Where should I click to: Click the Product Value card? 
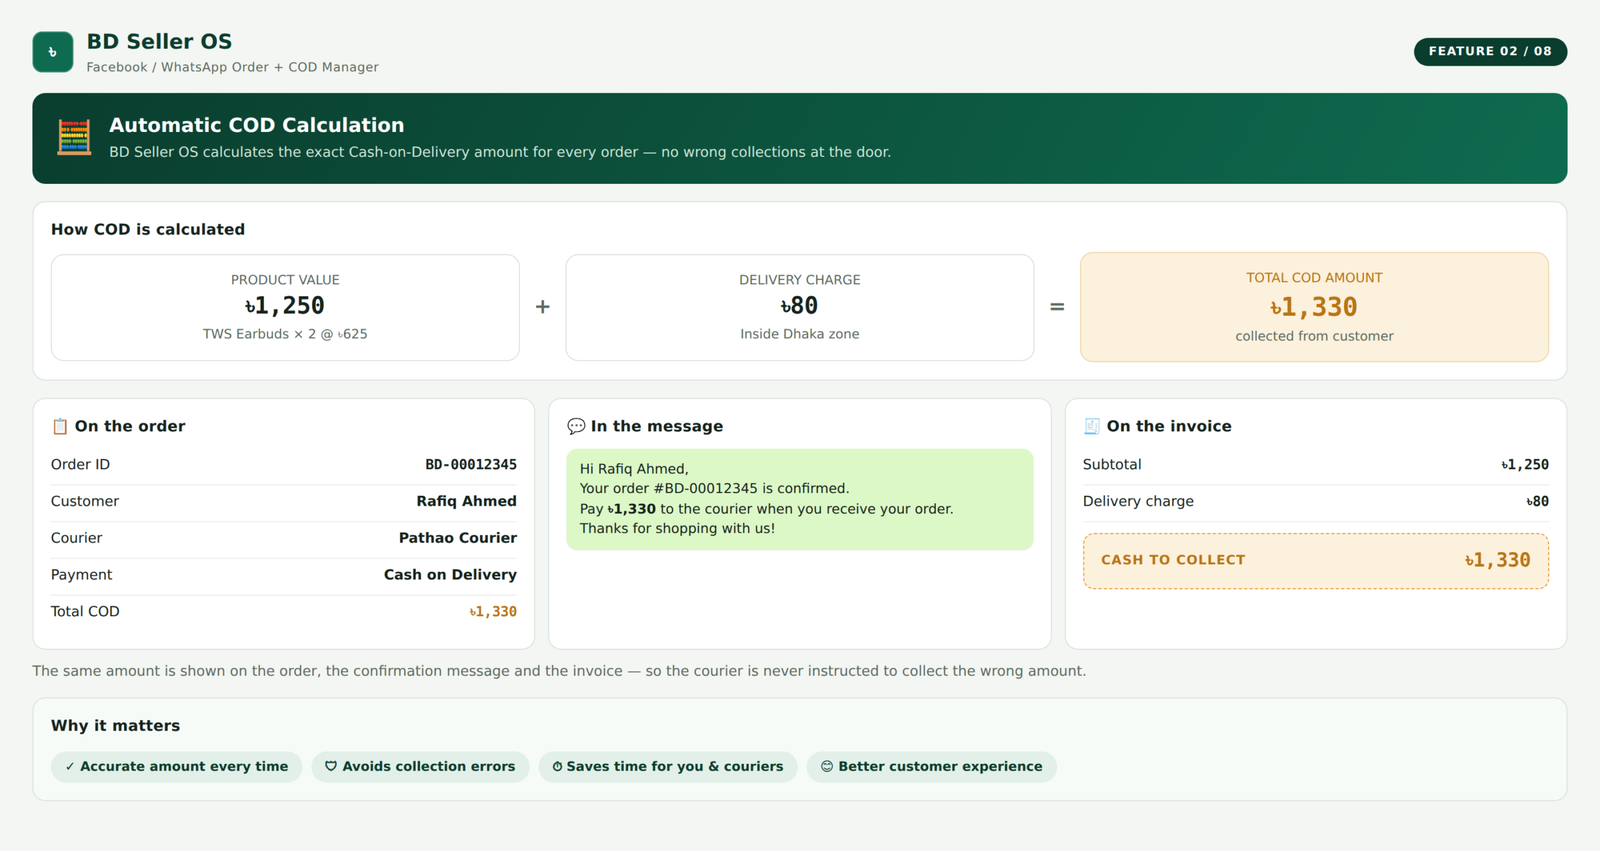(285, 307)
